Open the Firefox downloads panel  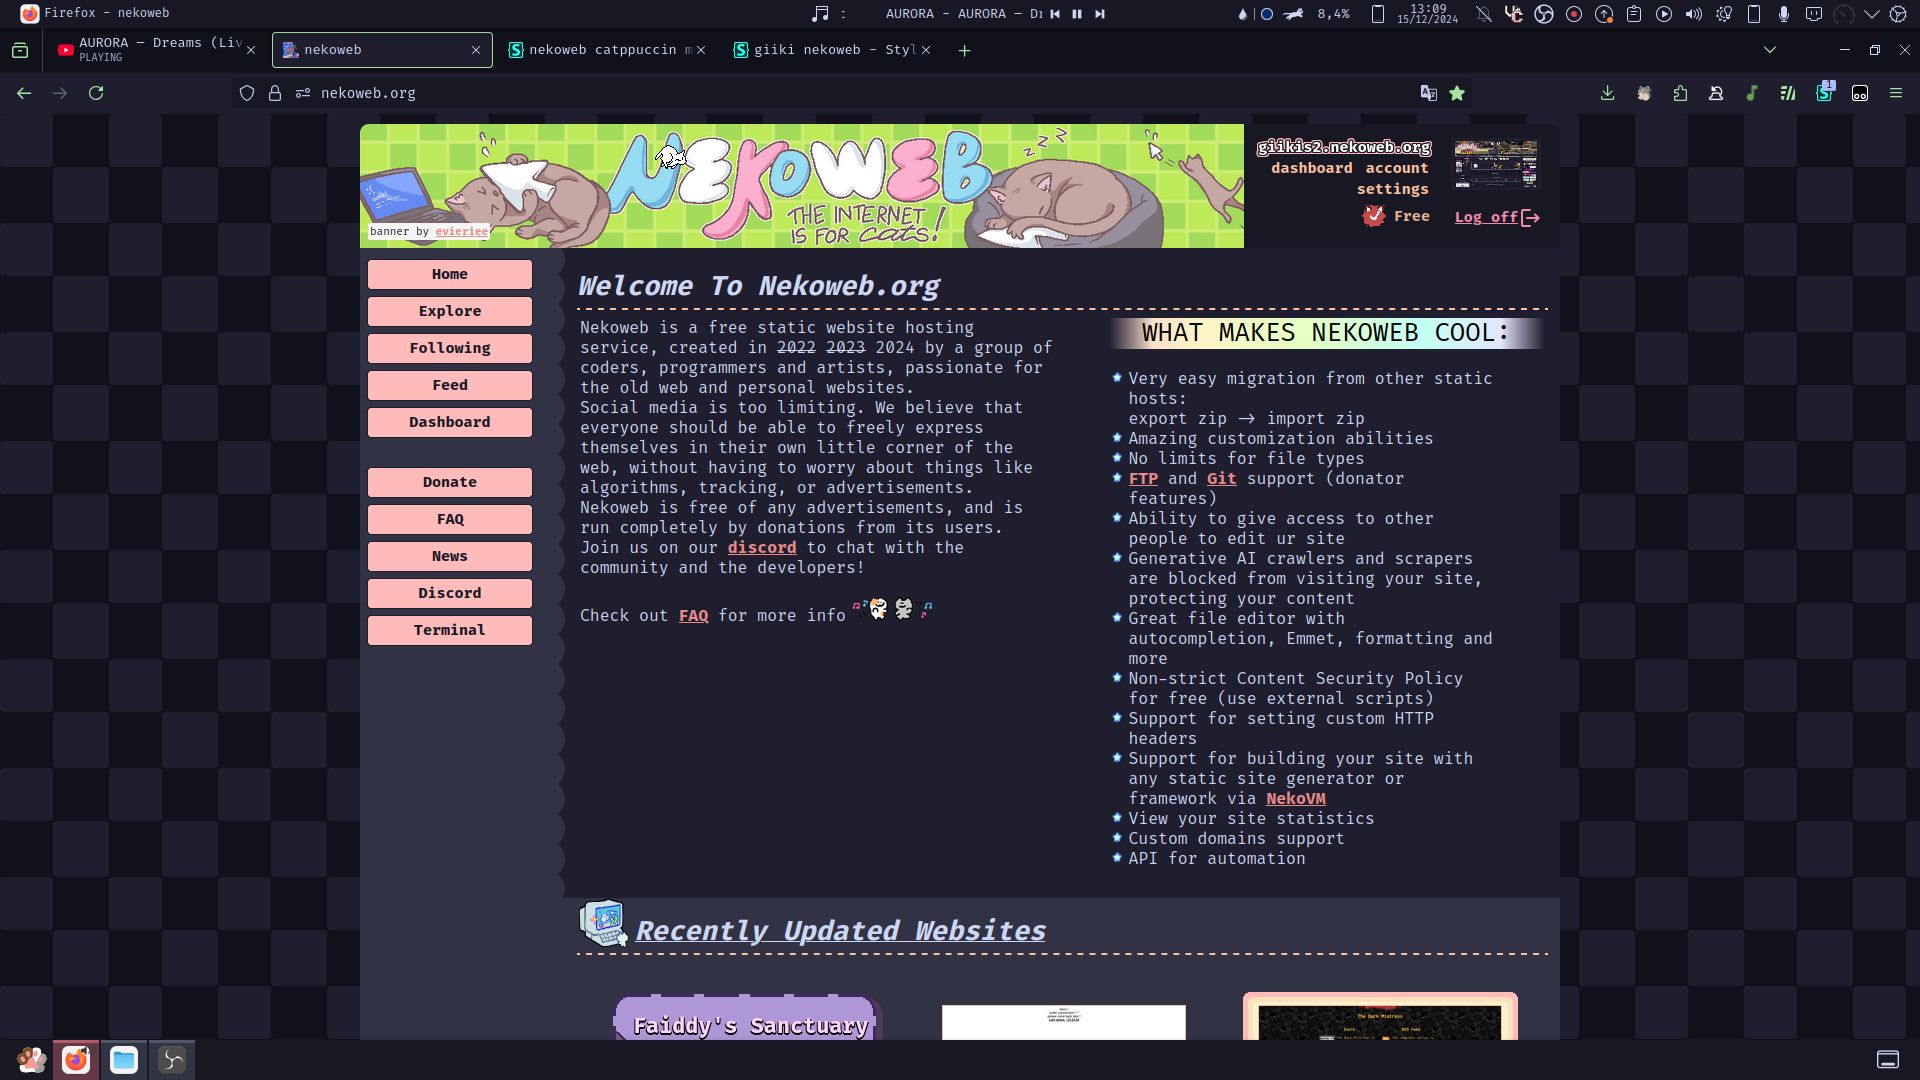point(1607,93)
